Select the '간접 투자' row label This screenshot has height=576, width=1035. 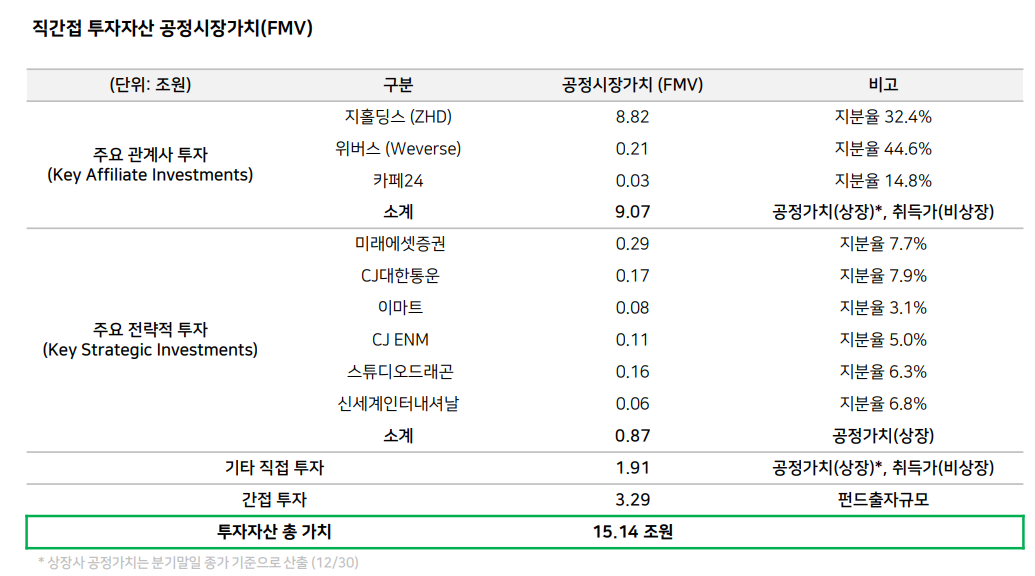click(274, 499)
